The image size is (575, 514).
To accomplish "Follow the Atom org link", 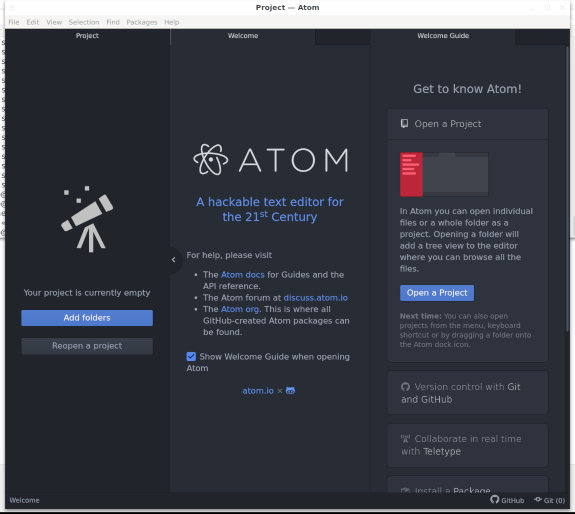I will tap(240, 309).
